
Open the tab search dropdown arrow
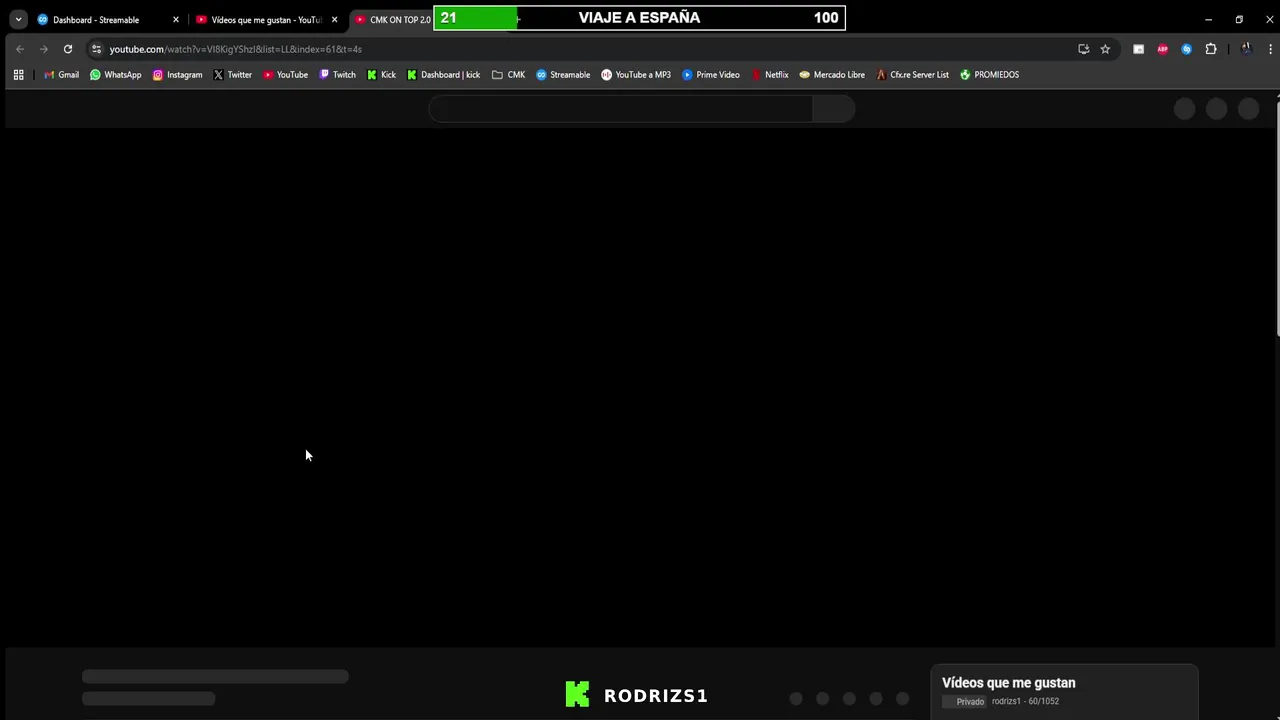(18, 19)
